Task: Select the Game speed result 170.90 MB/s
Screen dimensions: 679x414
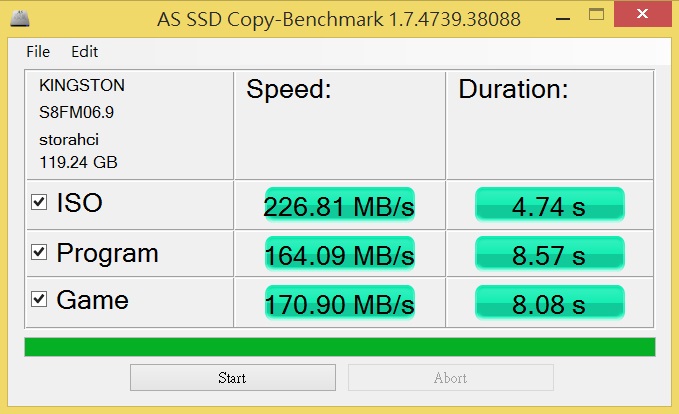Action: point(340,303)
